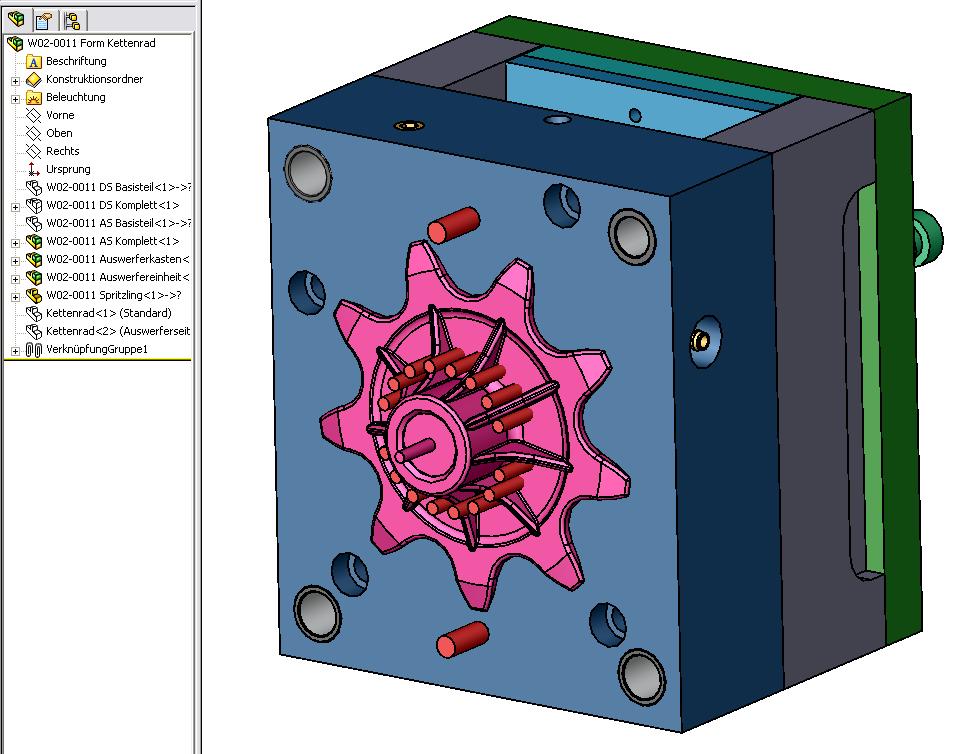Select the Ursprung origin icon
This screenshot has width=969, height=754.
coord(33,169)
